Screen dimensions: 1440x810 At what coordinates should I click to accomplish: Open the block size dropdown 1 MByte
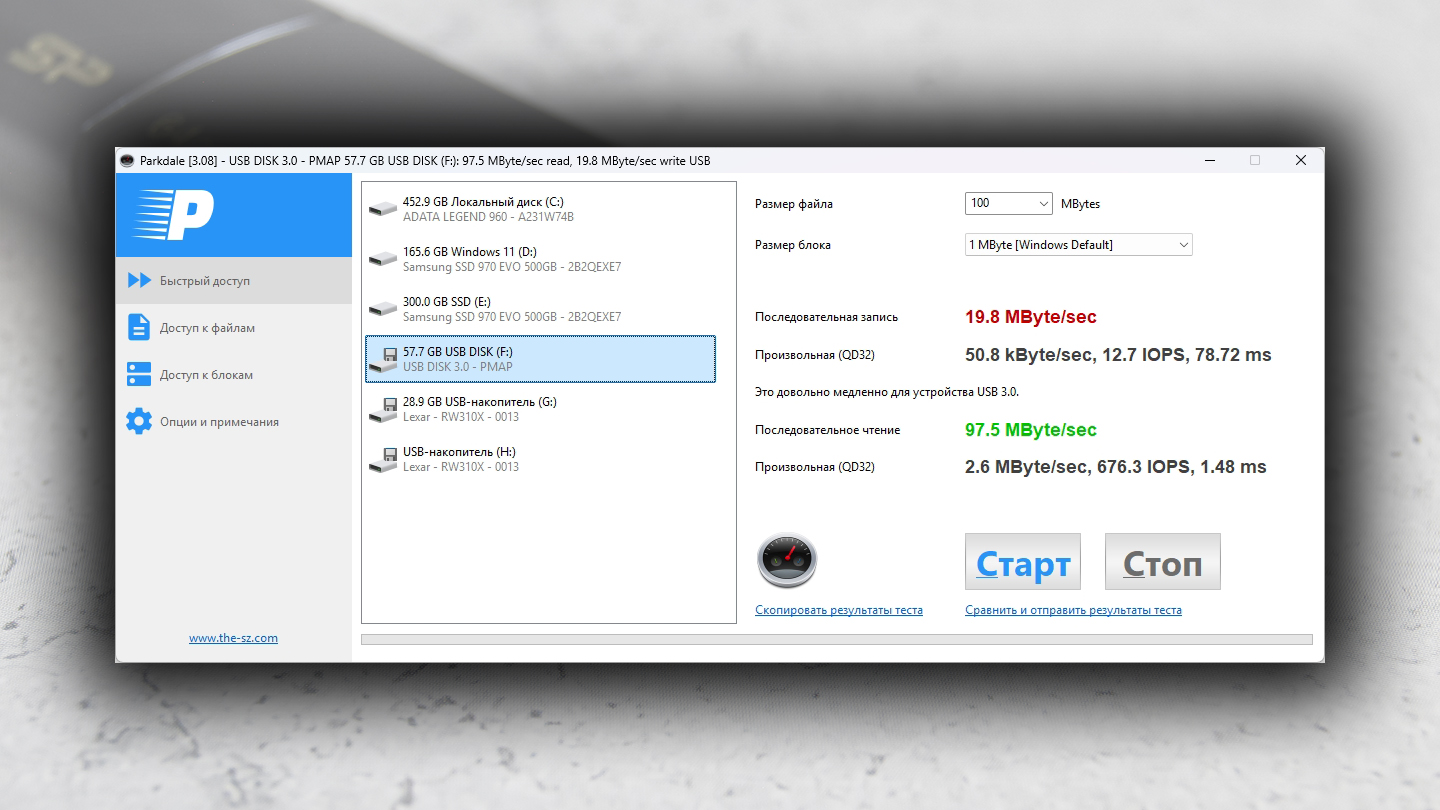[x=1079, y=244]
